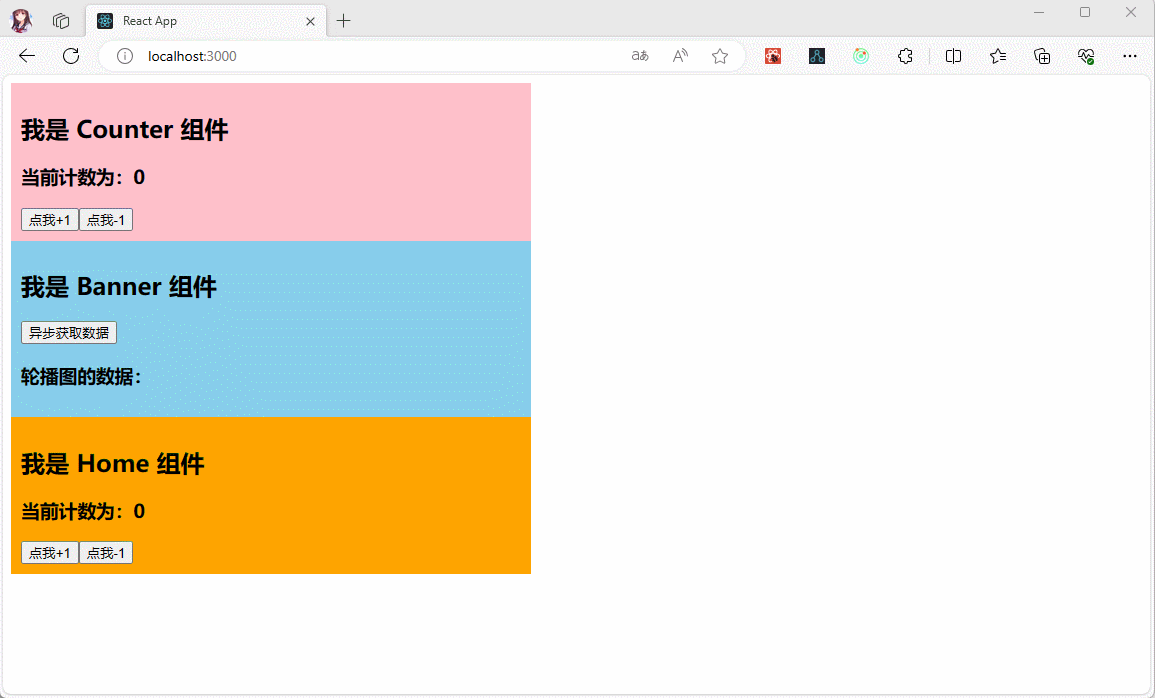Click 点我+1 in the Home component
Image resolution: width=1155 pixels, height=698 pixels.
[x=50, y=553]
